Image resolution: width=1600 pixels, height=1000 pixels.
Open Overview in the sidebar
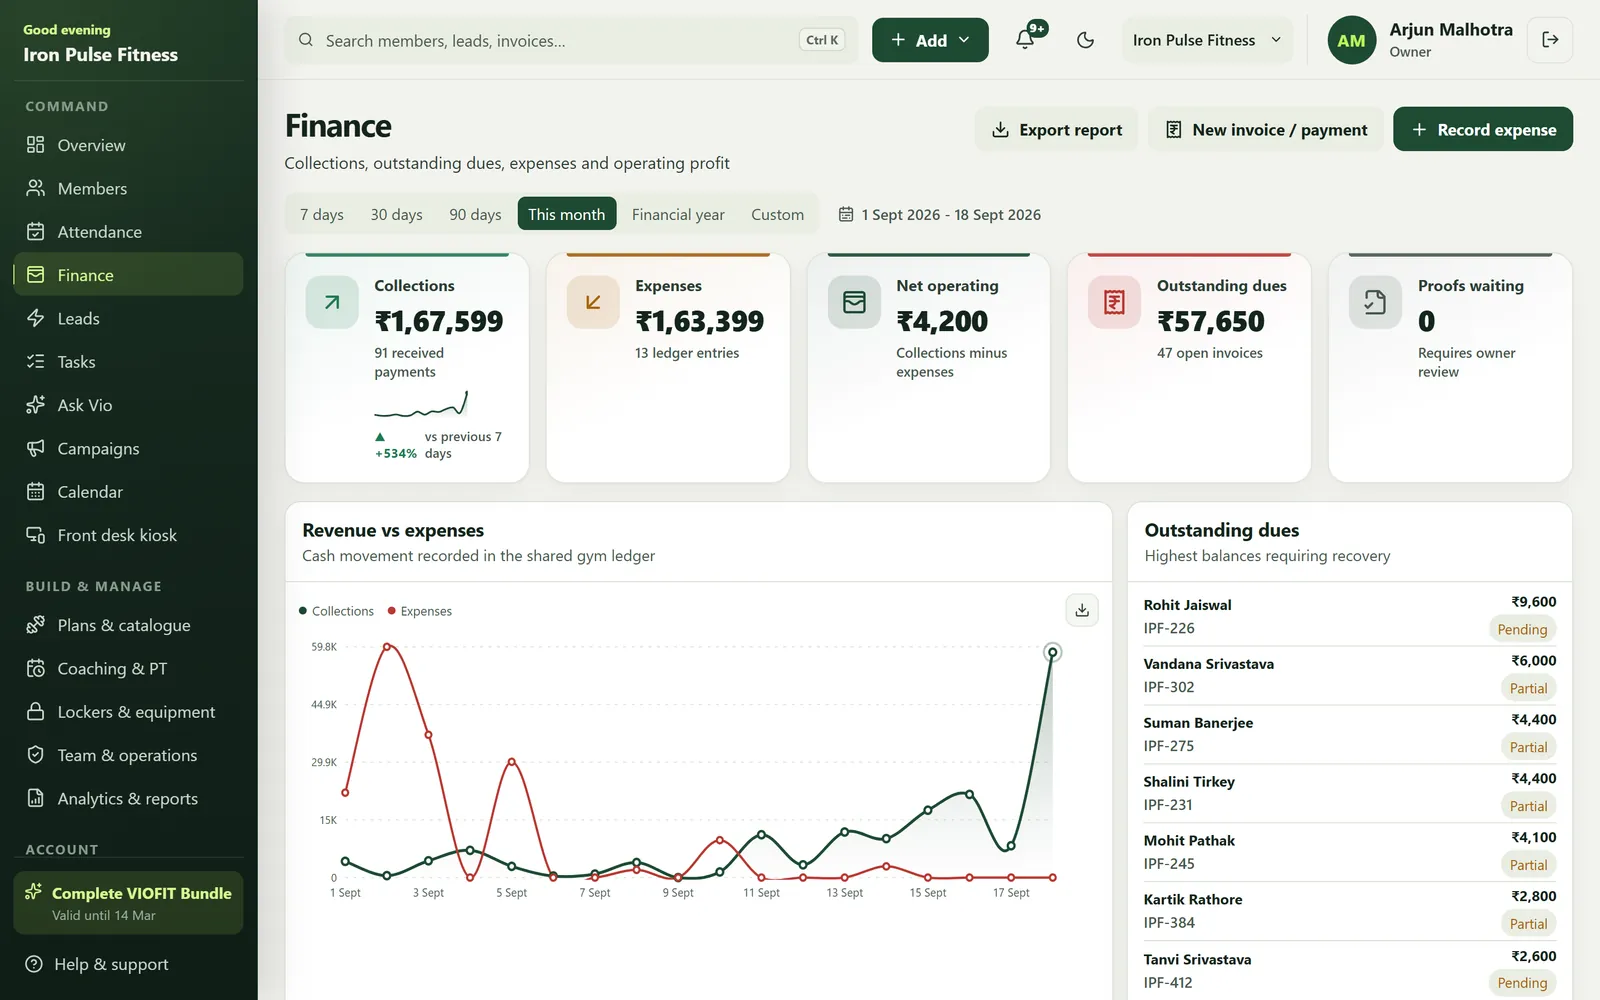tap(128, 145)
